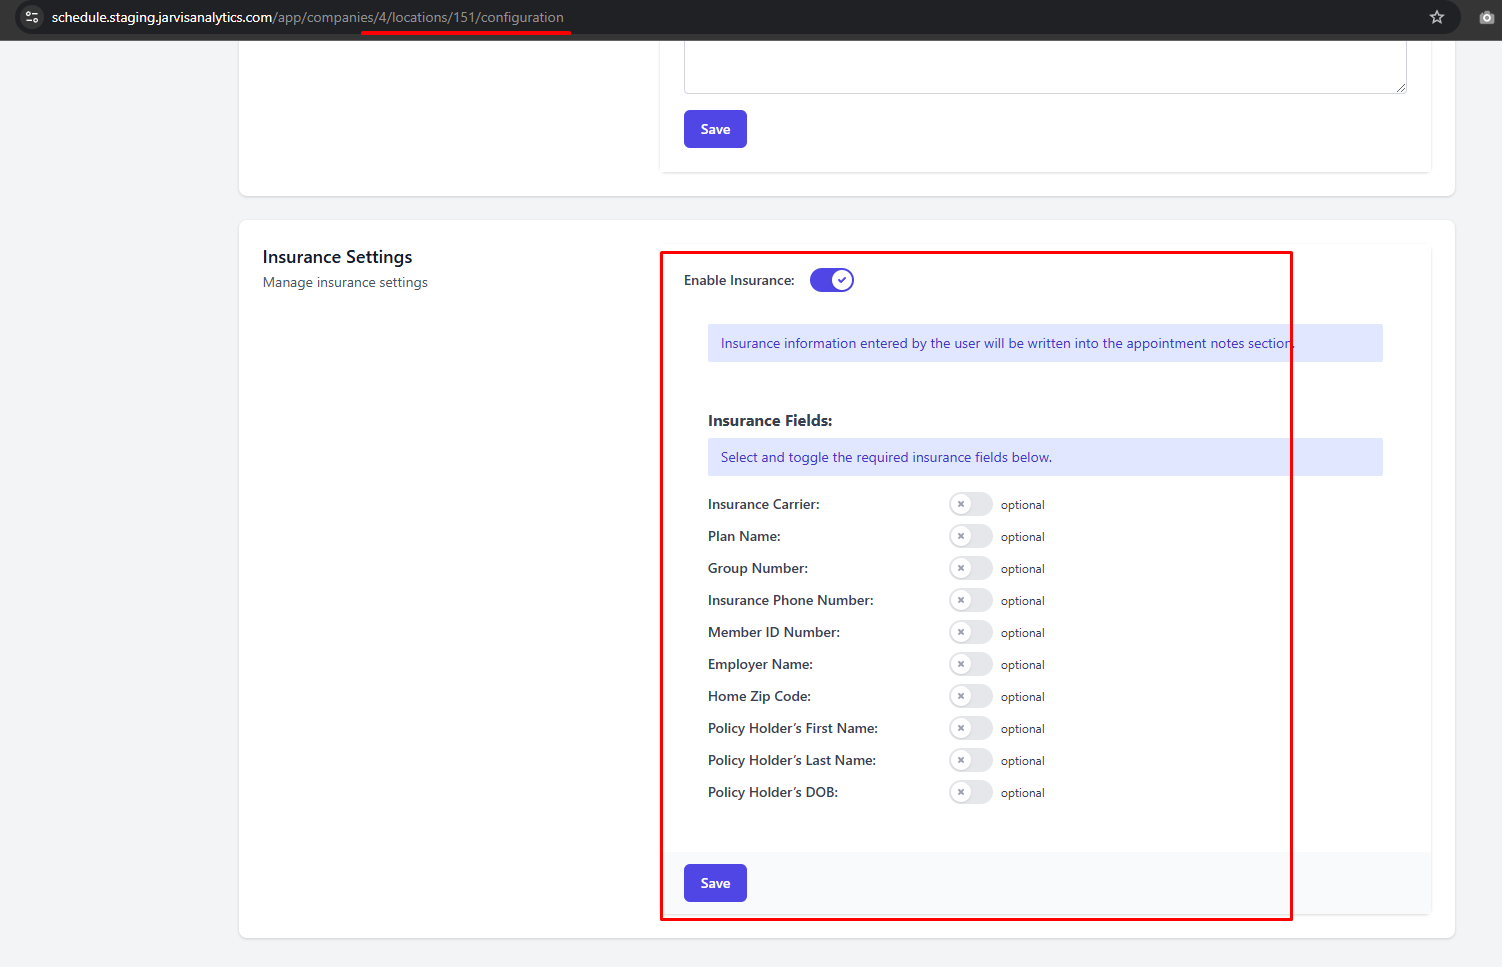
Task: Click the Policy Holder's First Name label
Action: point(793,729)
